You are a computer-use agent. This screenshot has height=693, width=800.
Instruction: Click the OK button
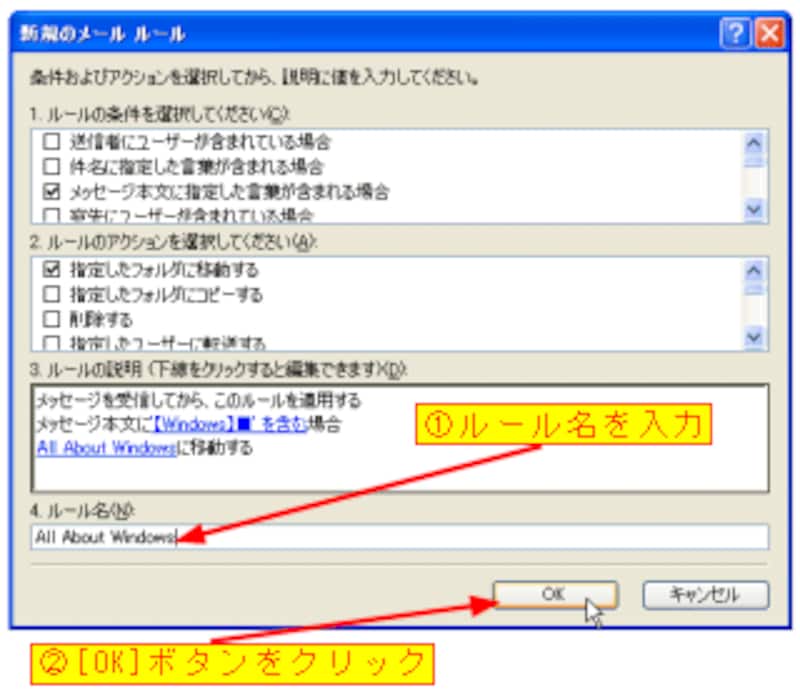pos(555,595)
